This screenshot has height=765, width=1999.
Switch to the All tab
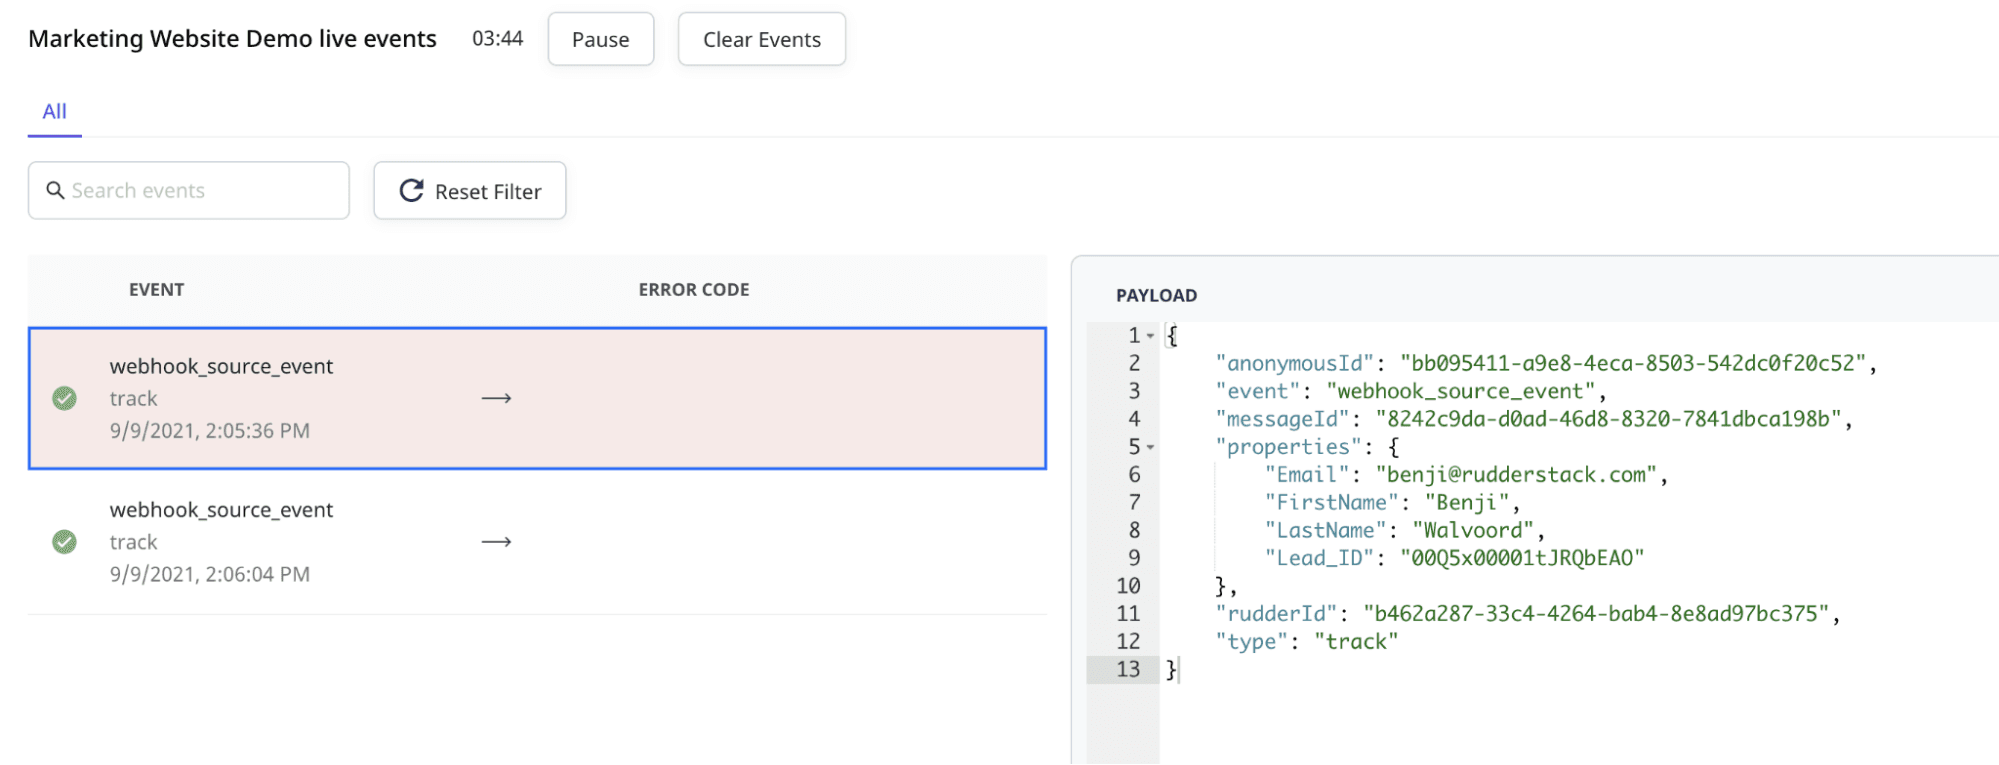point(54,112)
